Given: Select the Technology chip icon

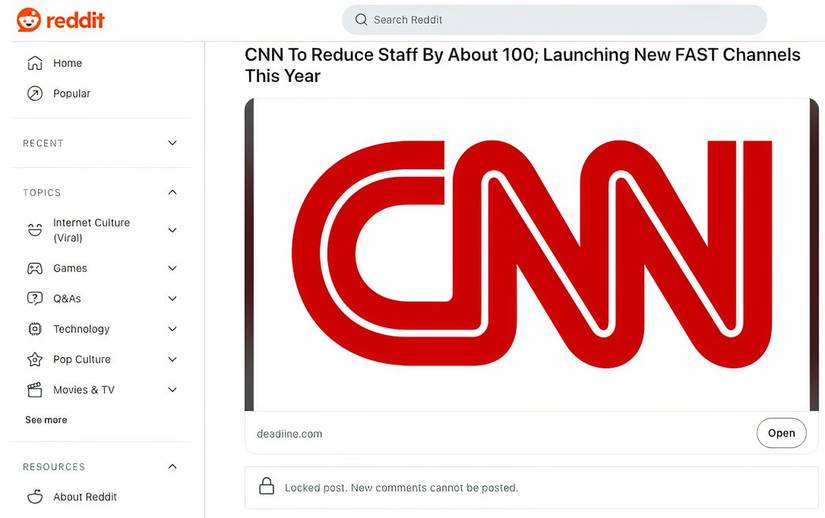Looking at the screenshot, I should click(x=35, y=329).
